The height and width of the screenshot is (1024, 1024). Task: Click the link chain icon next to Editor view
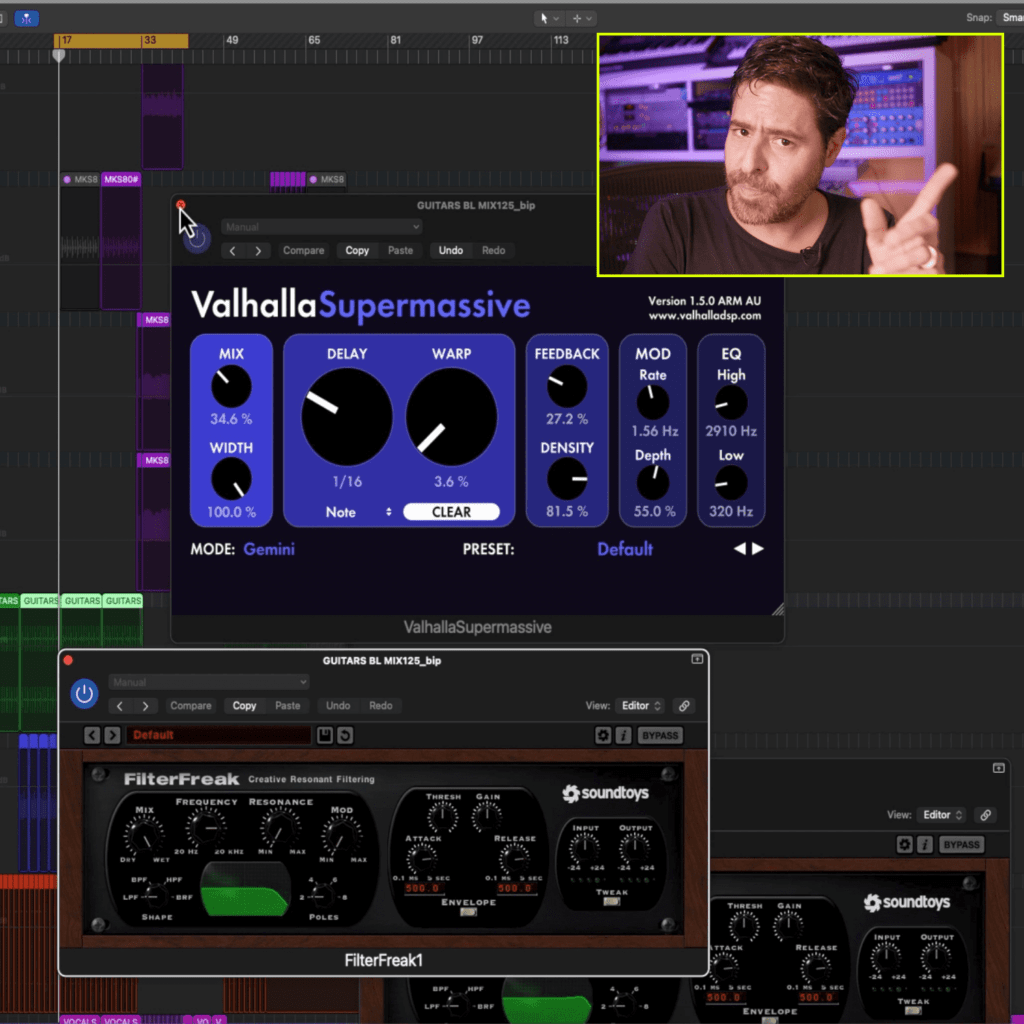coord(684,705)
